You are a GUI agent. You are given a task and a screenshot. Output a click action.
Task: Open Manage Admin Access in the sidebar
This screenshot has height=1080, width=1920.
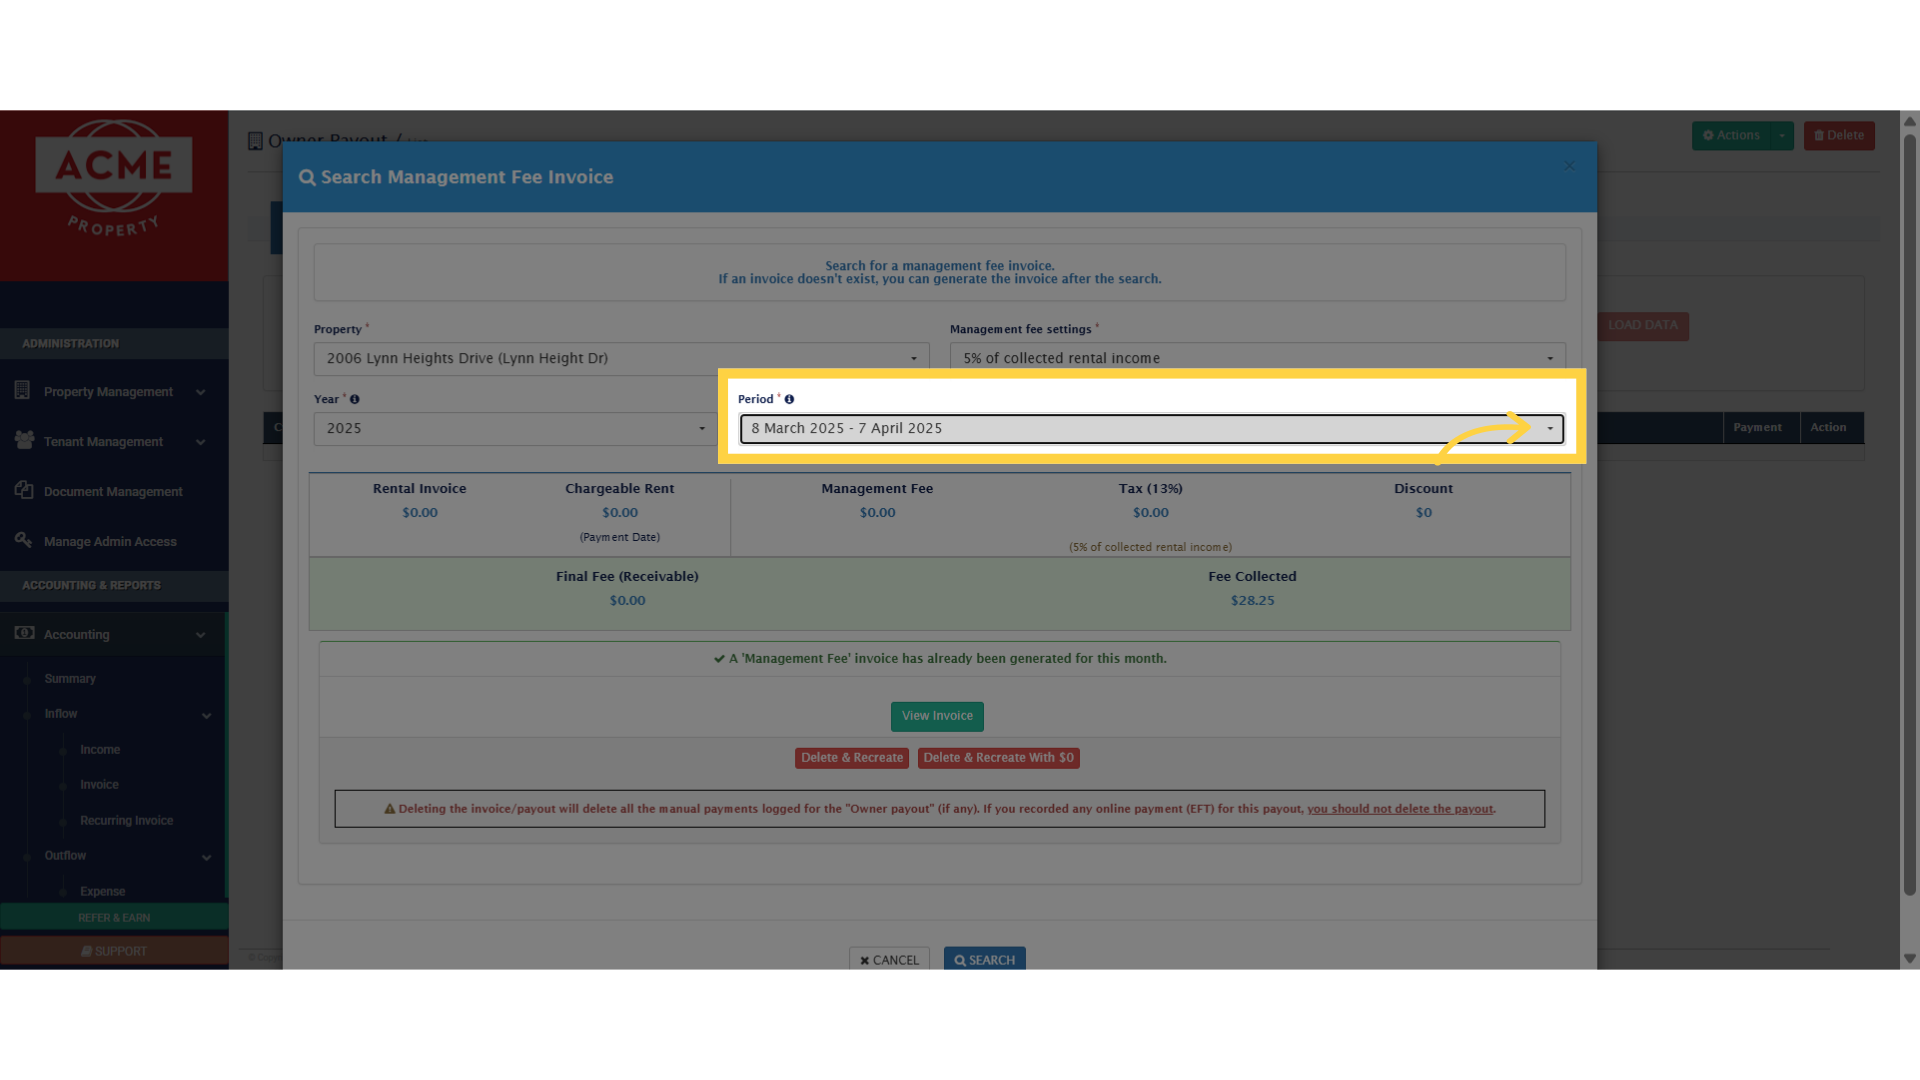point(114,542)
